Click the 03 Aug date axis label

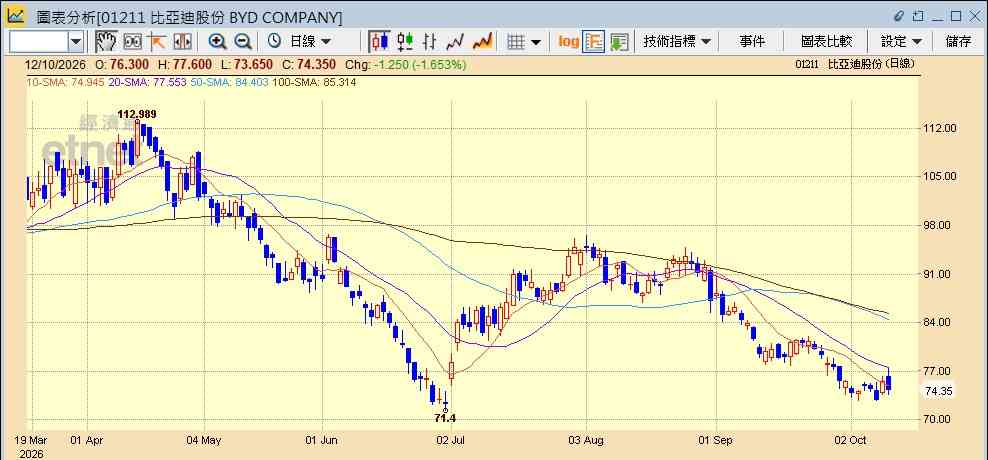tap(587, 440)
